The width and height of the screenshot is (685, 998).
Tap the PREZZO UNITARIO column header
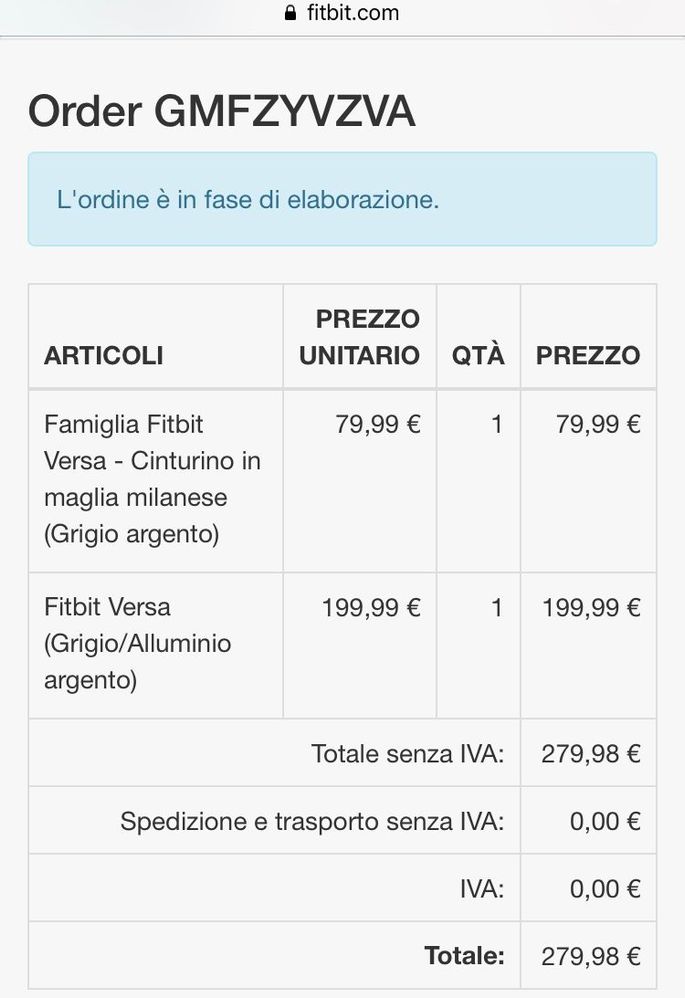360,337
